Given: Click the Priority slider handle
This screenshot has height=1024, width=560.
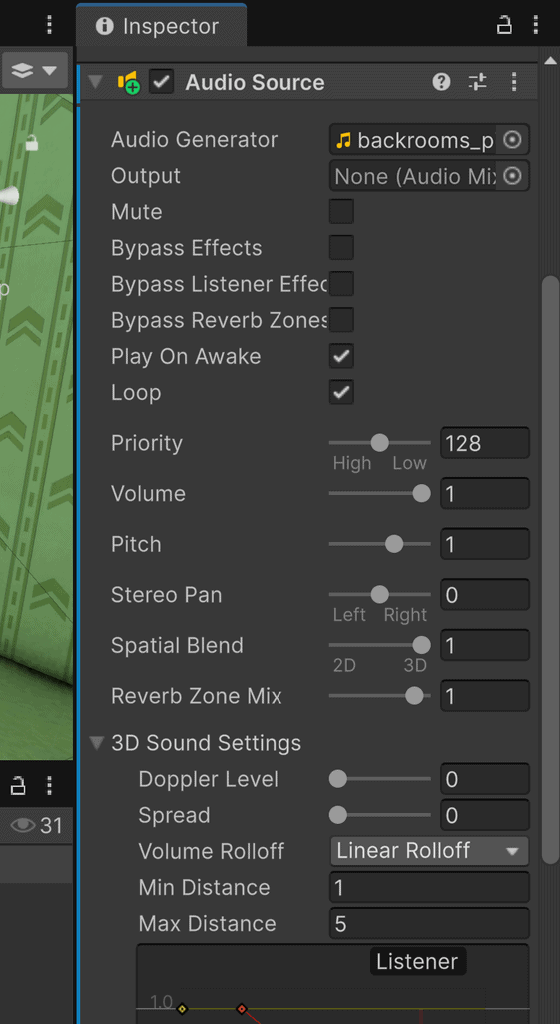Looking at the screenshot, I should [380, 443].
